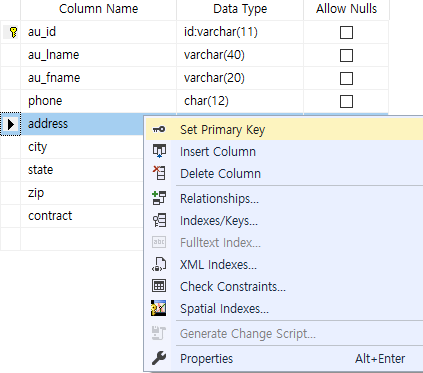Open Indexes/Keys... dialog entry
This screenshot has width=423, height=373.
284,220
